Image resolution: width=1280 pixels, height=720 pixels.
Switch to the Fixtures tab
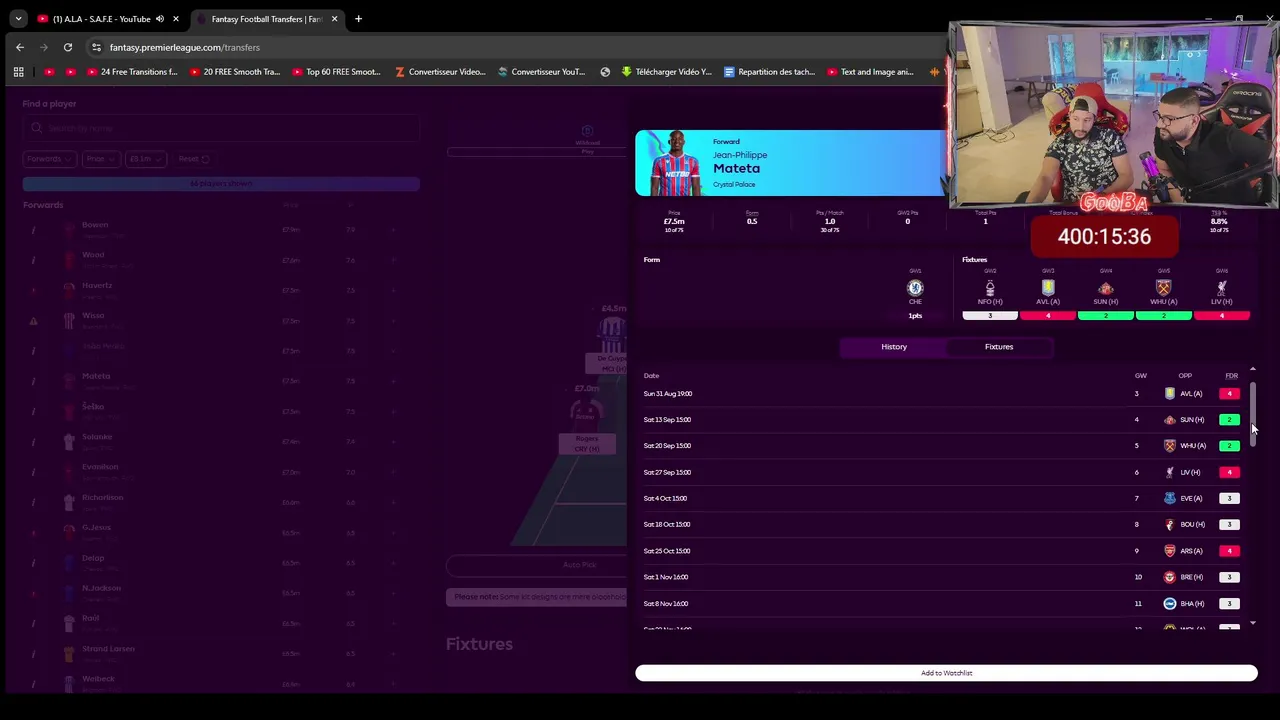999,347
